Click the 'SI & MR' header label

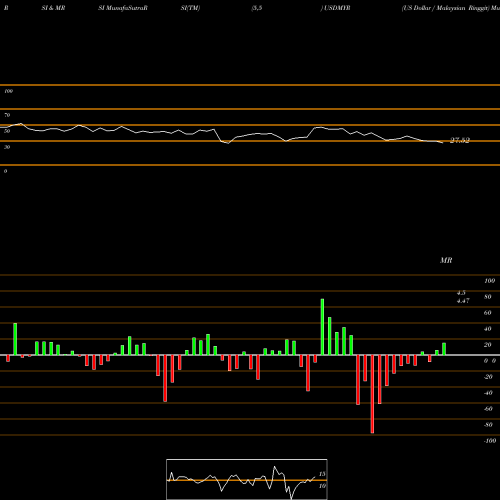pos(53,8)
